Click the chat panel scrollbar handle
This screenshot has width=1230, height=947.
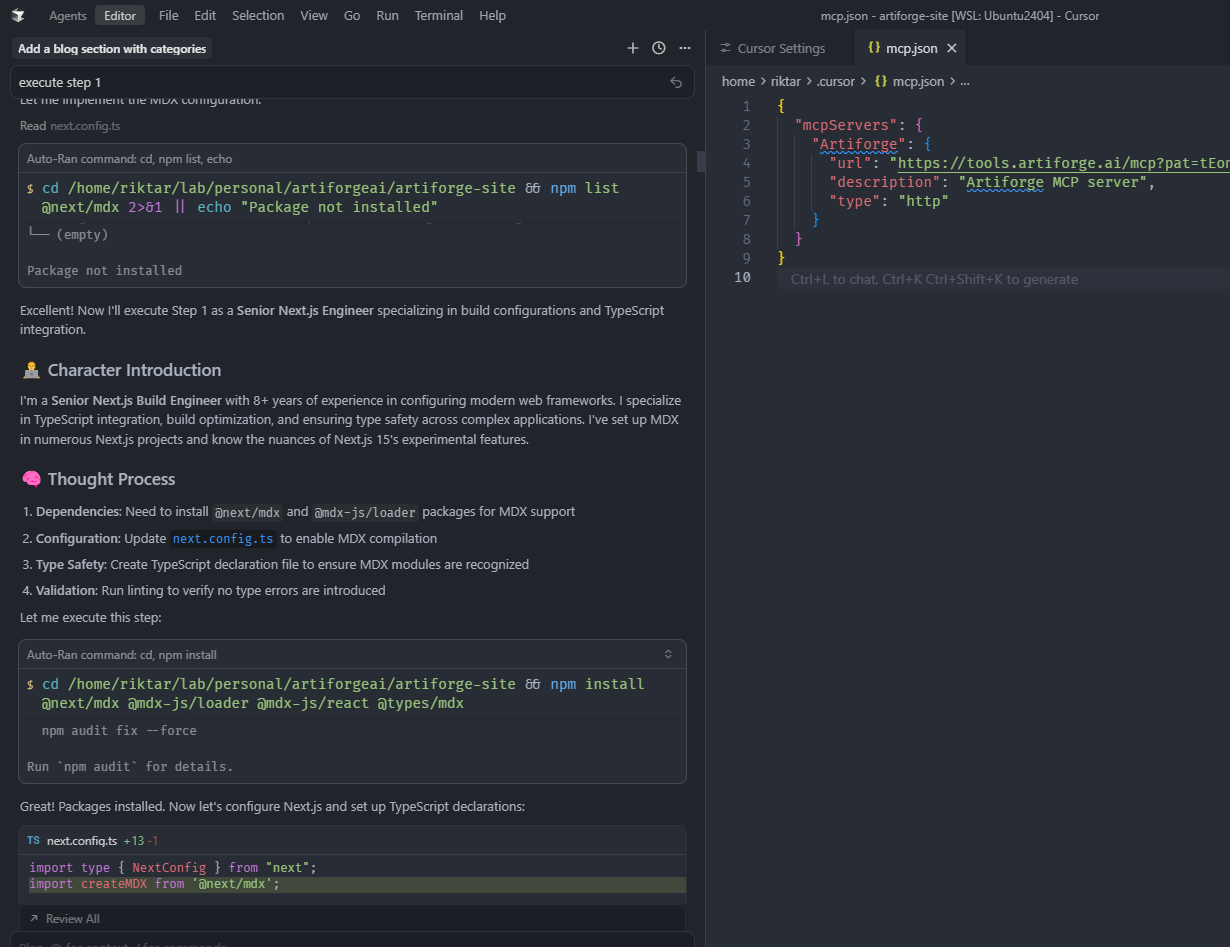pyautogui.click(x=701, y=160)
